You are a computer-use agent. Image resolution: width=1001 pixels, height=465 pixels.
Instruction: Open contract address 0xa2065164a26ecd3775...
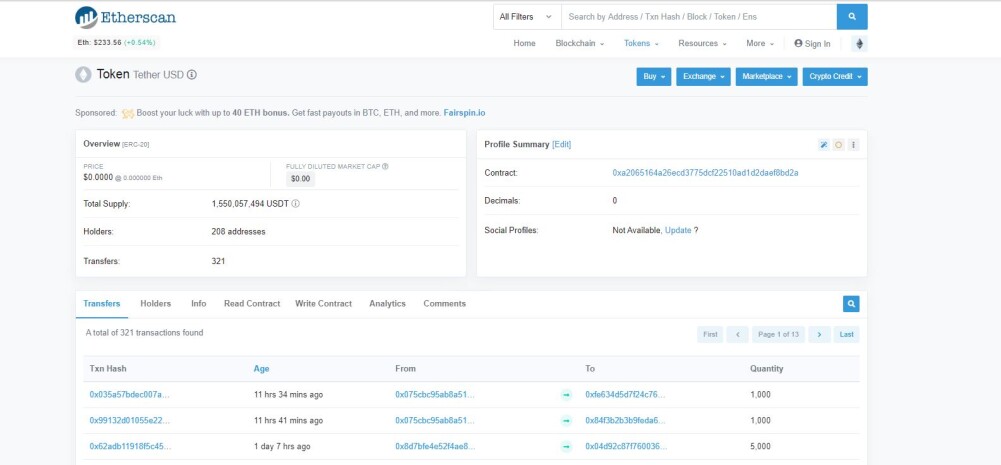[705, 172]
